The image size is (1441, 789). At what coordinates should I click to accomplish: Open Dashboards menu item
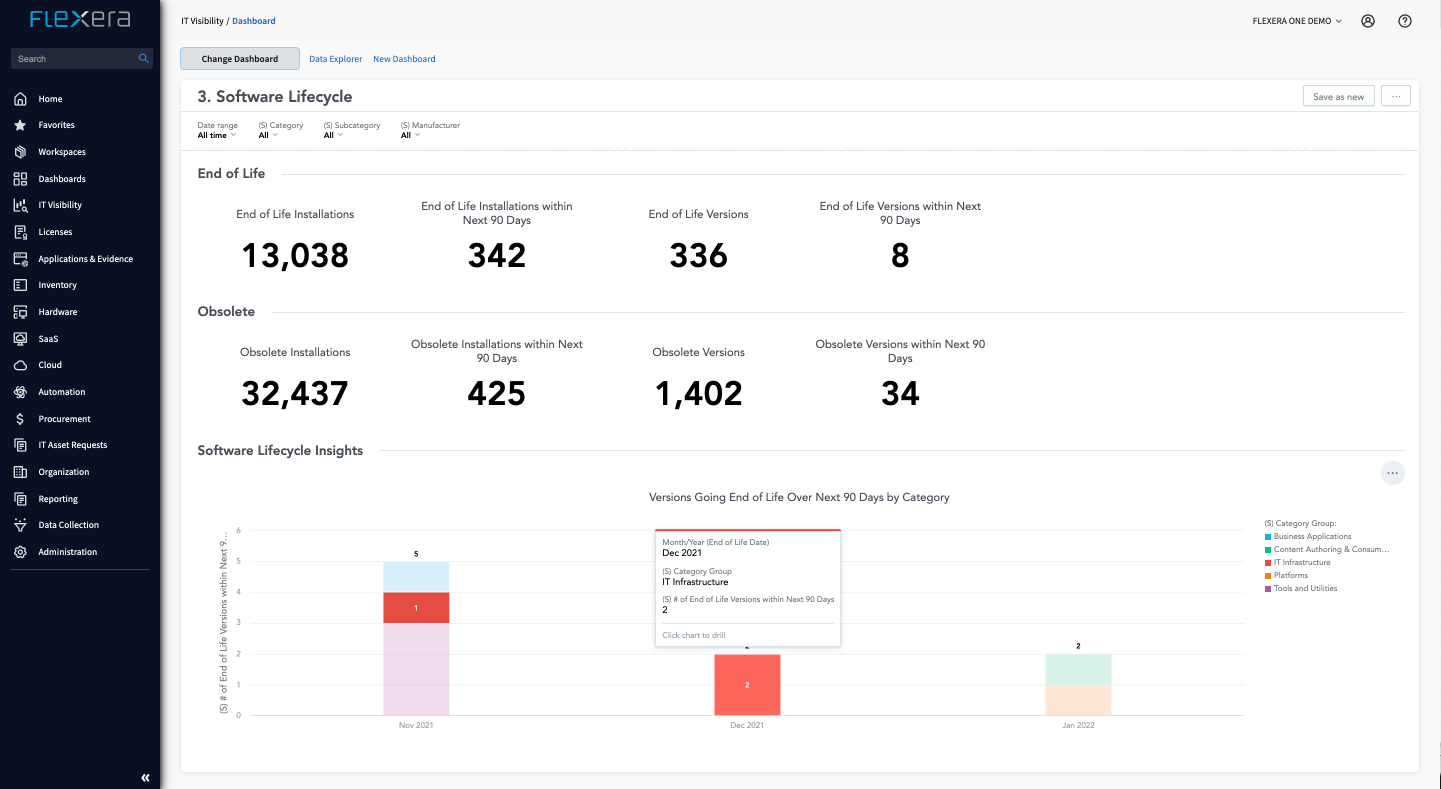(62, 179)
